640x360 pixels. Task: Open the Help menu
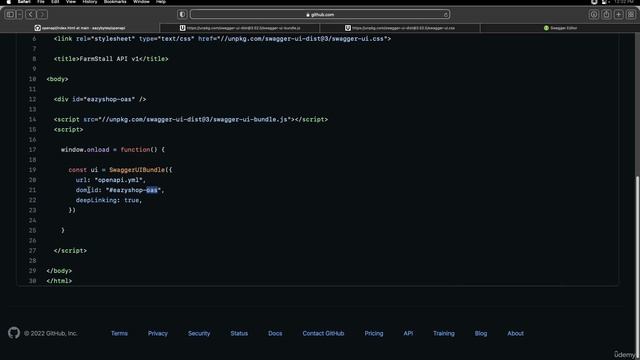pyautogui.click(x=161, y=2)
